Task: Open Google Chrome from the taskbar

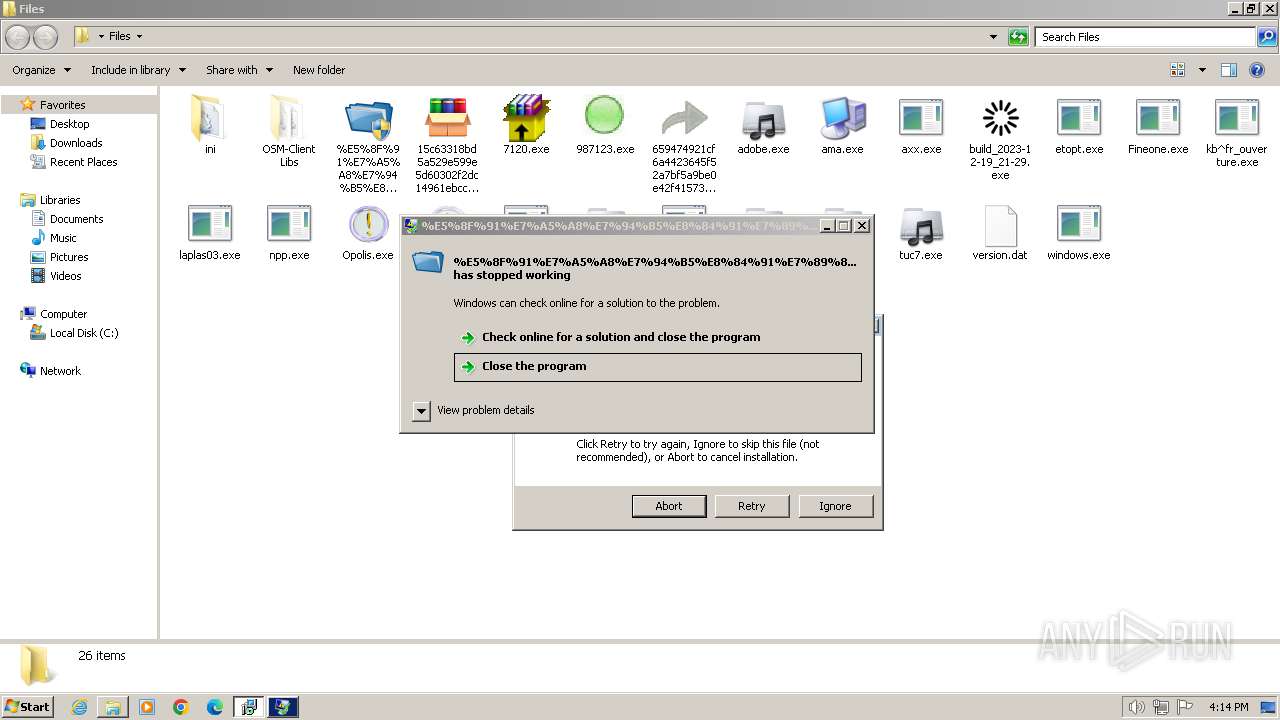Action: [181, 707]
